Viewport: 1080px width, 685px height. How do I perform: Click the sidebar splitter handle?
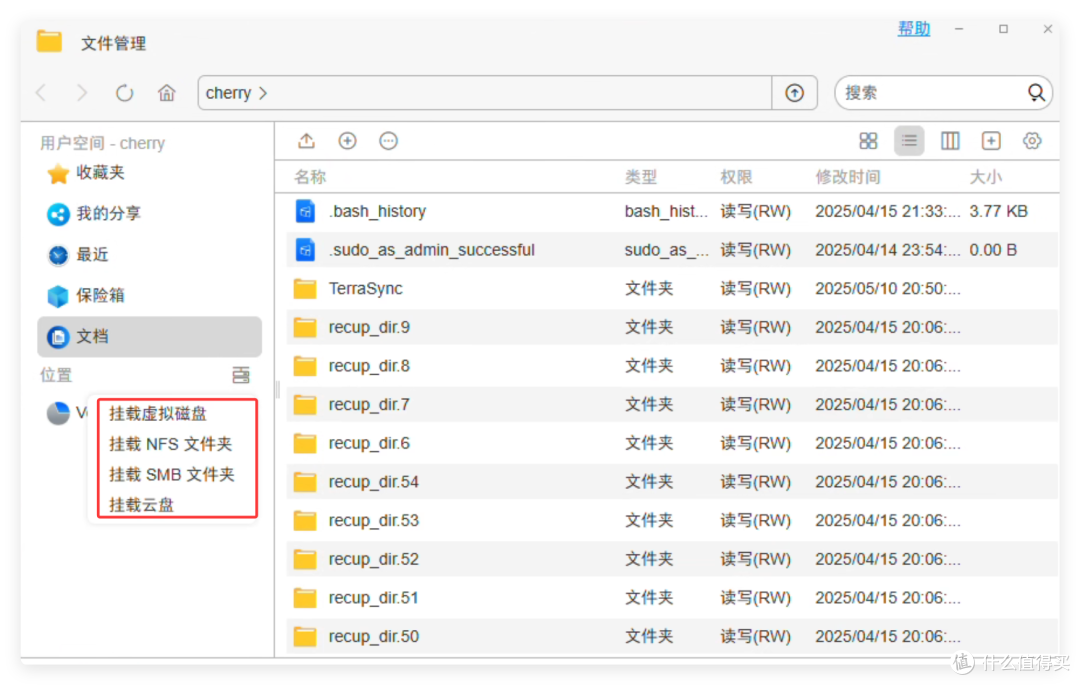(x=278, y=390)
